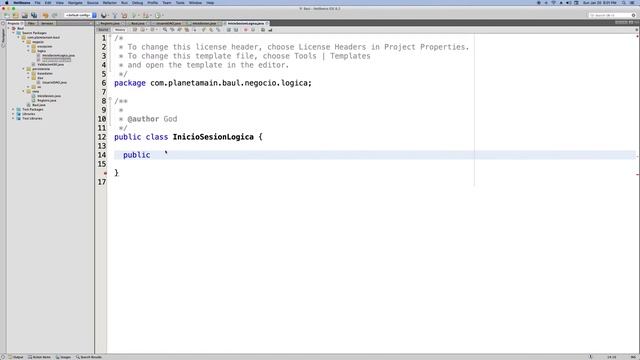640x360 pixels.
Task: Click the Stop Macro Recording icon
Action: coord(253,30)
